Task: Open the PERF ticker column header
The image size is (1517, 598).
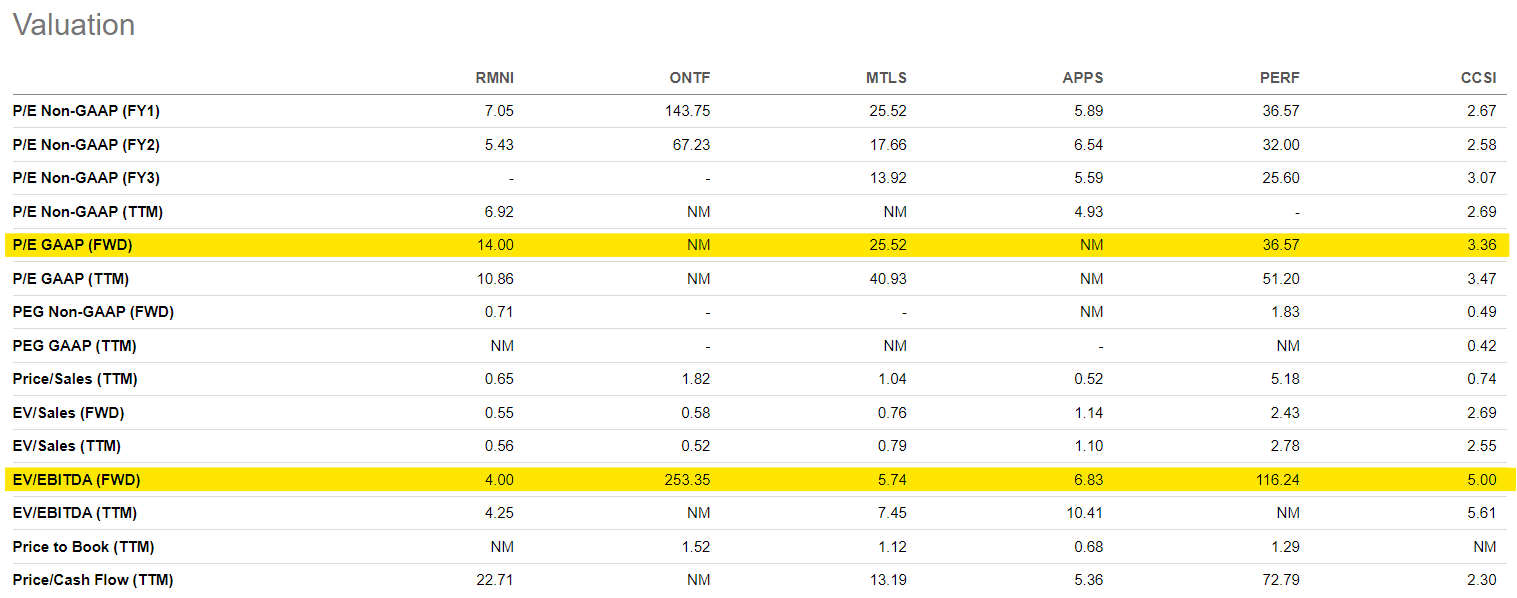Action: [1279, 77]
